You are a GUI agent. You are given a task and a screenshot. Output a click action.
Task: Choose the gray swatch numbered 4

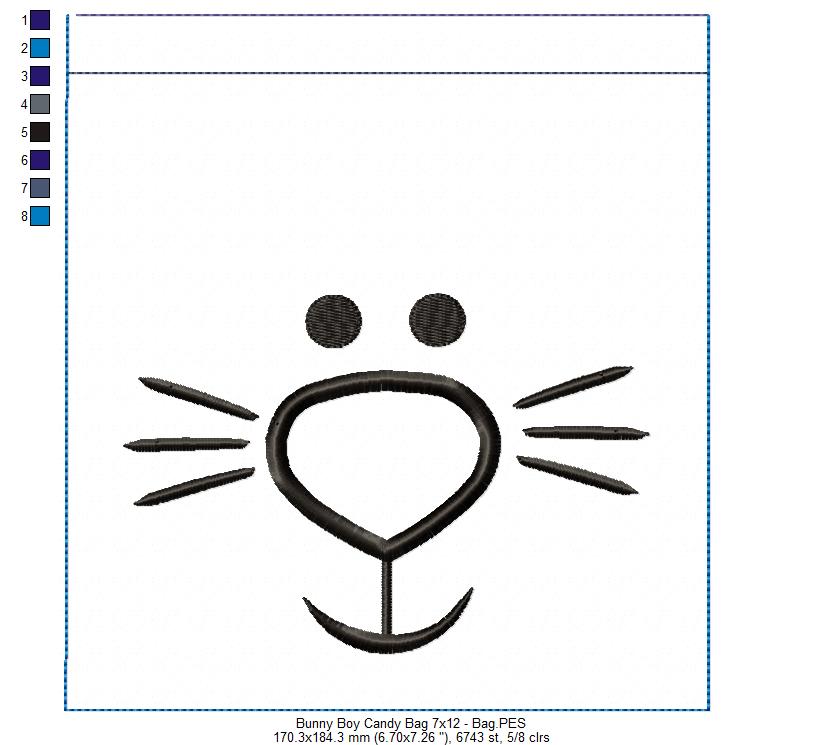point(40,103)
